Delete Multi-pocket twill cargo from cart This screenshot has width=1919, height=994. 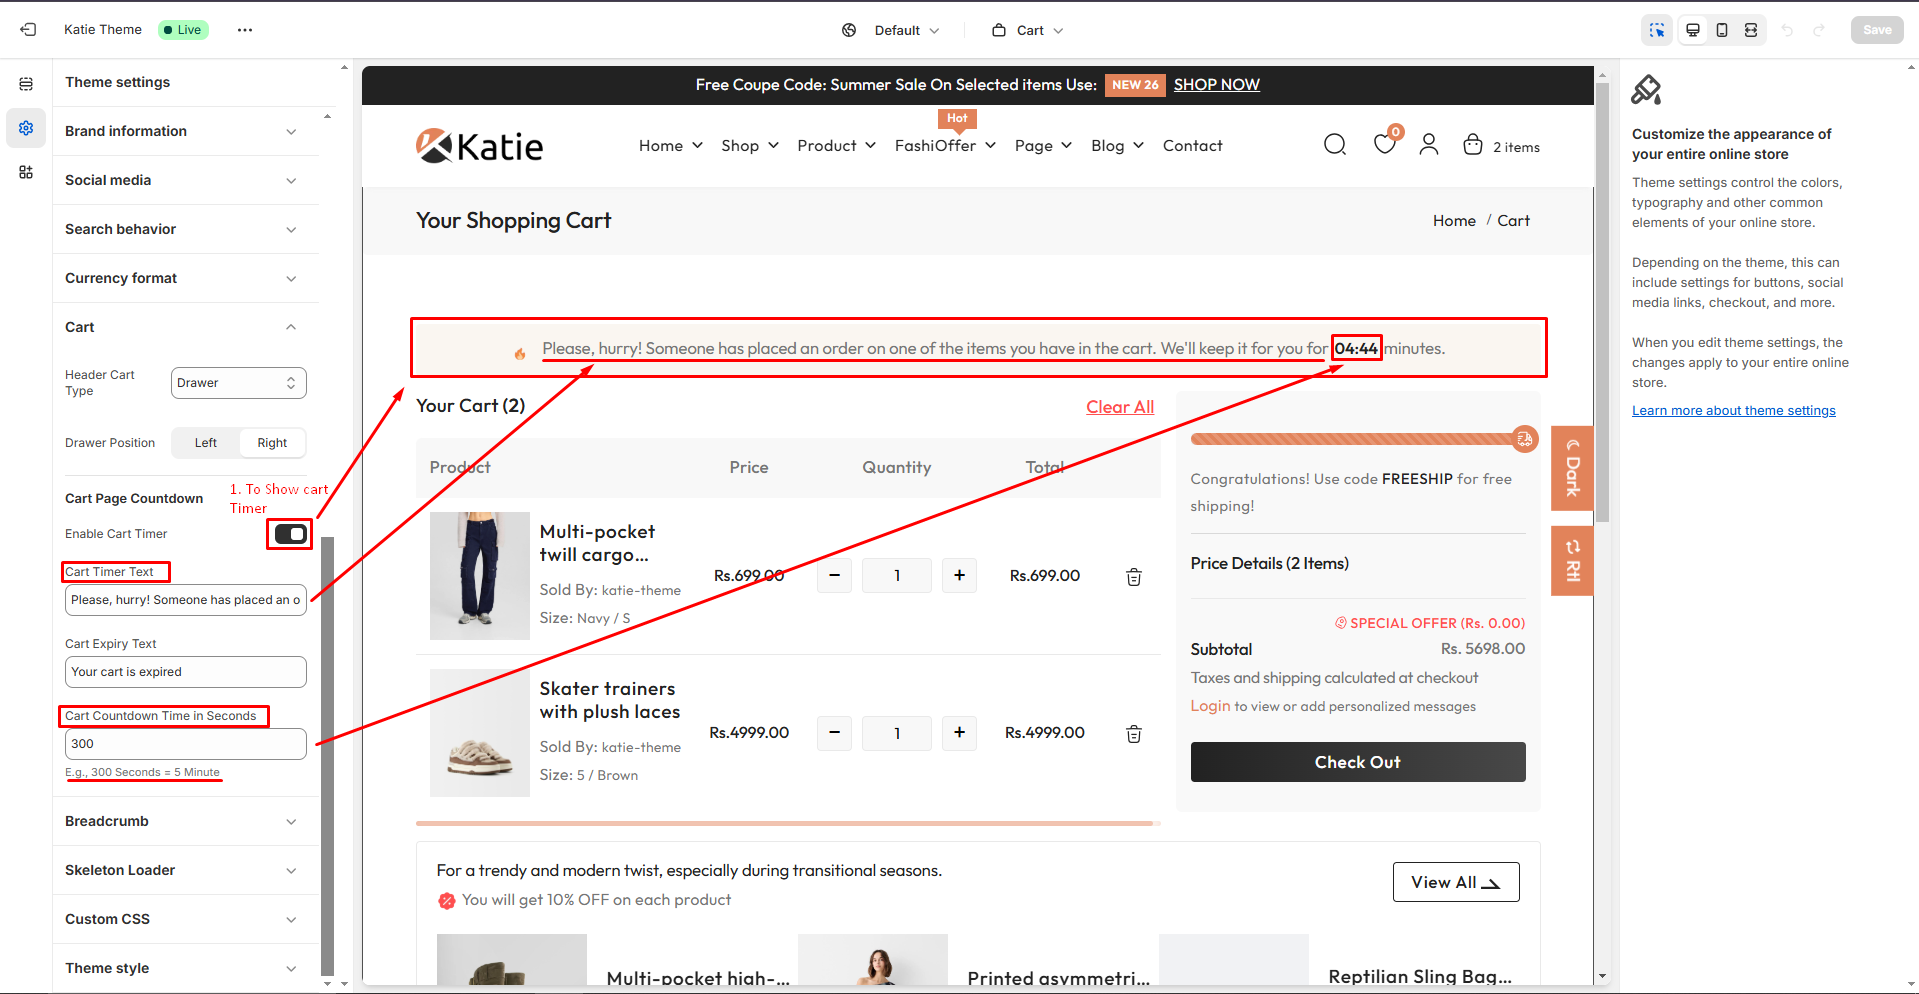click(x=1134, y=577)
